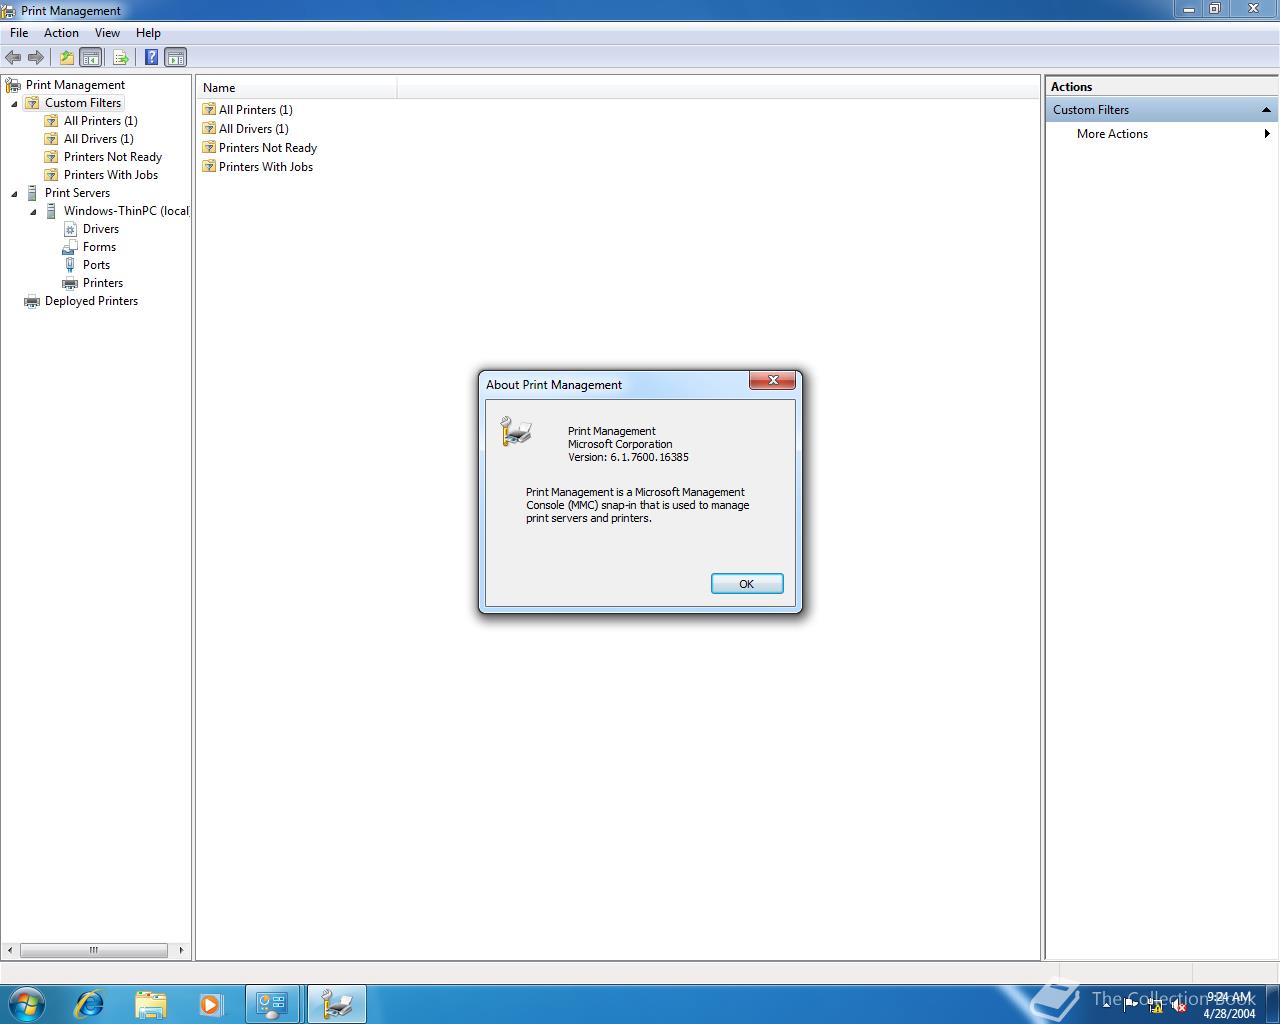
Task: Click the Control Panel taskbar button
Action: pos(272,1004)
